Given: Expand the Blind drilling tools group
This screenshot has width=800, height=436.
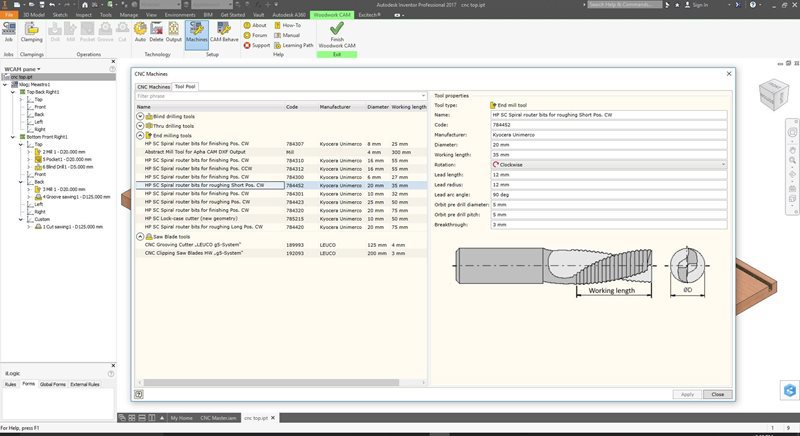Looking at the screenshot, I should [x=140, y=116].
